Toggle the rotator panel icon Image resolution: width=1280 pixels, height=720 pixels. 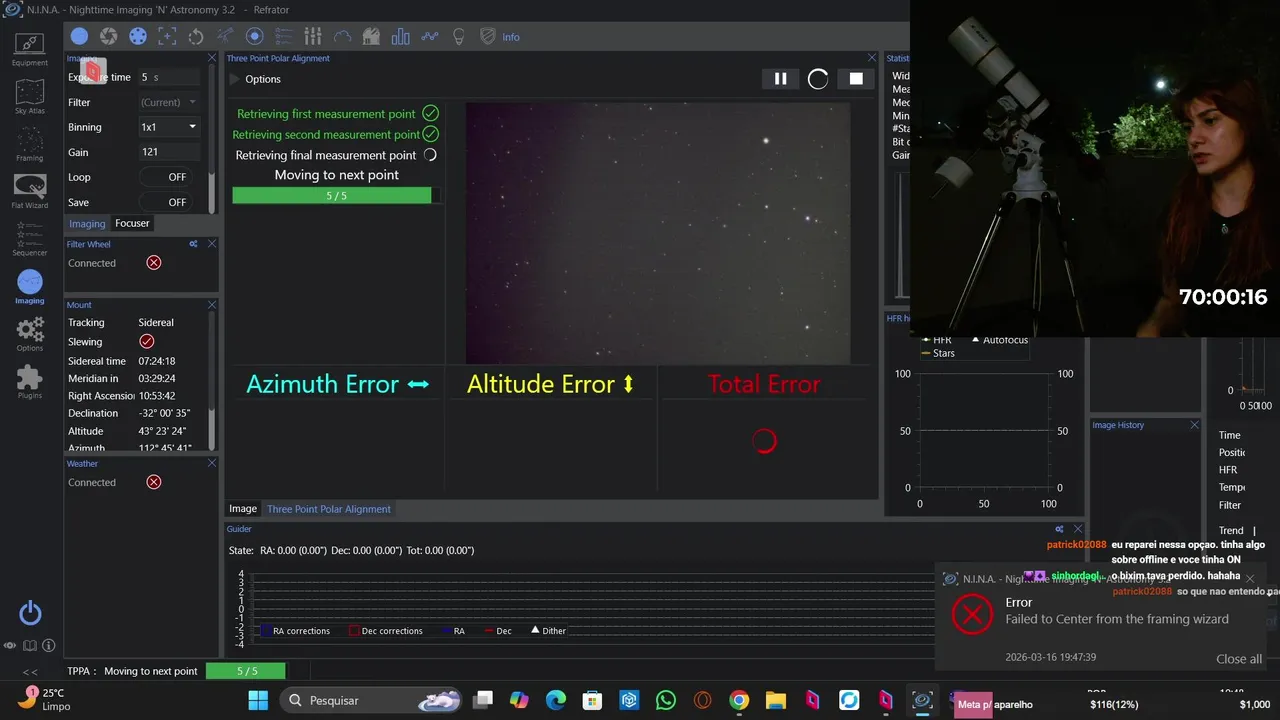coord(196,36)
